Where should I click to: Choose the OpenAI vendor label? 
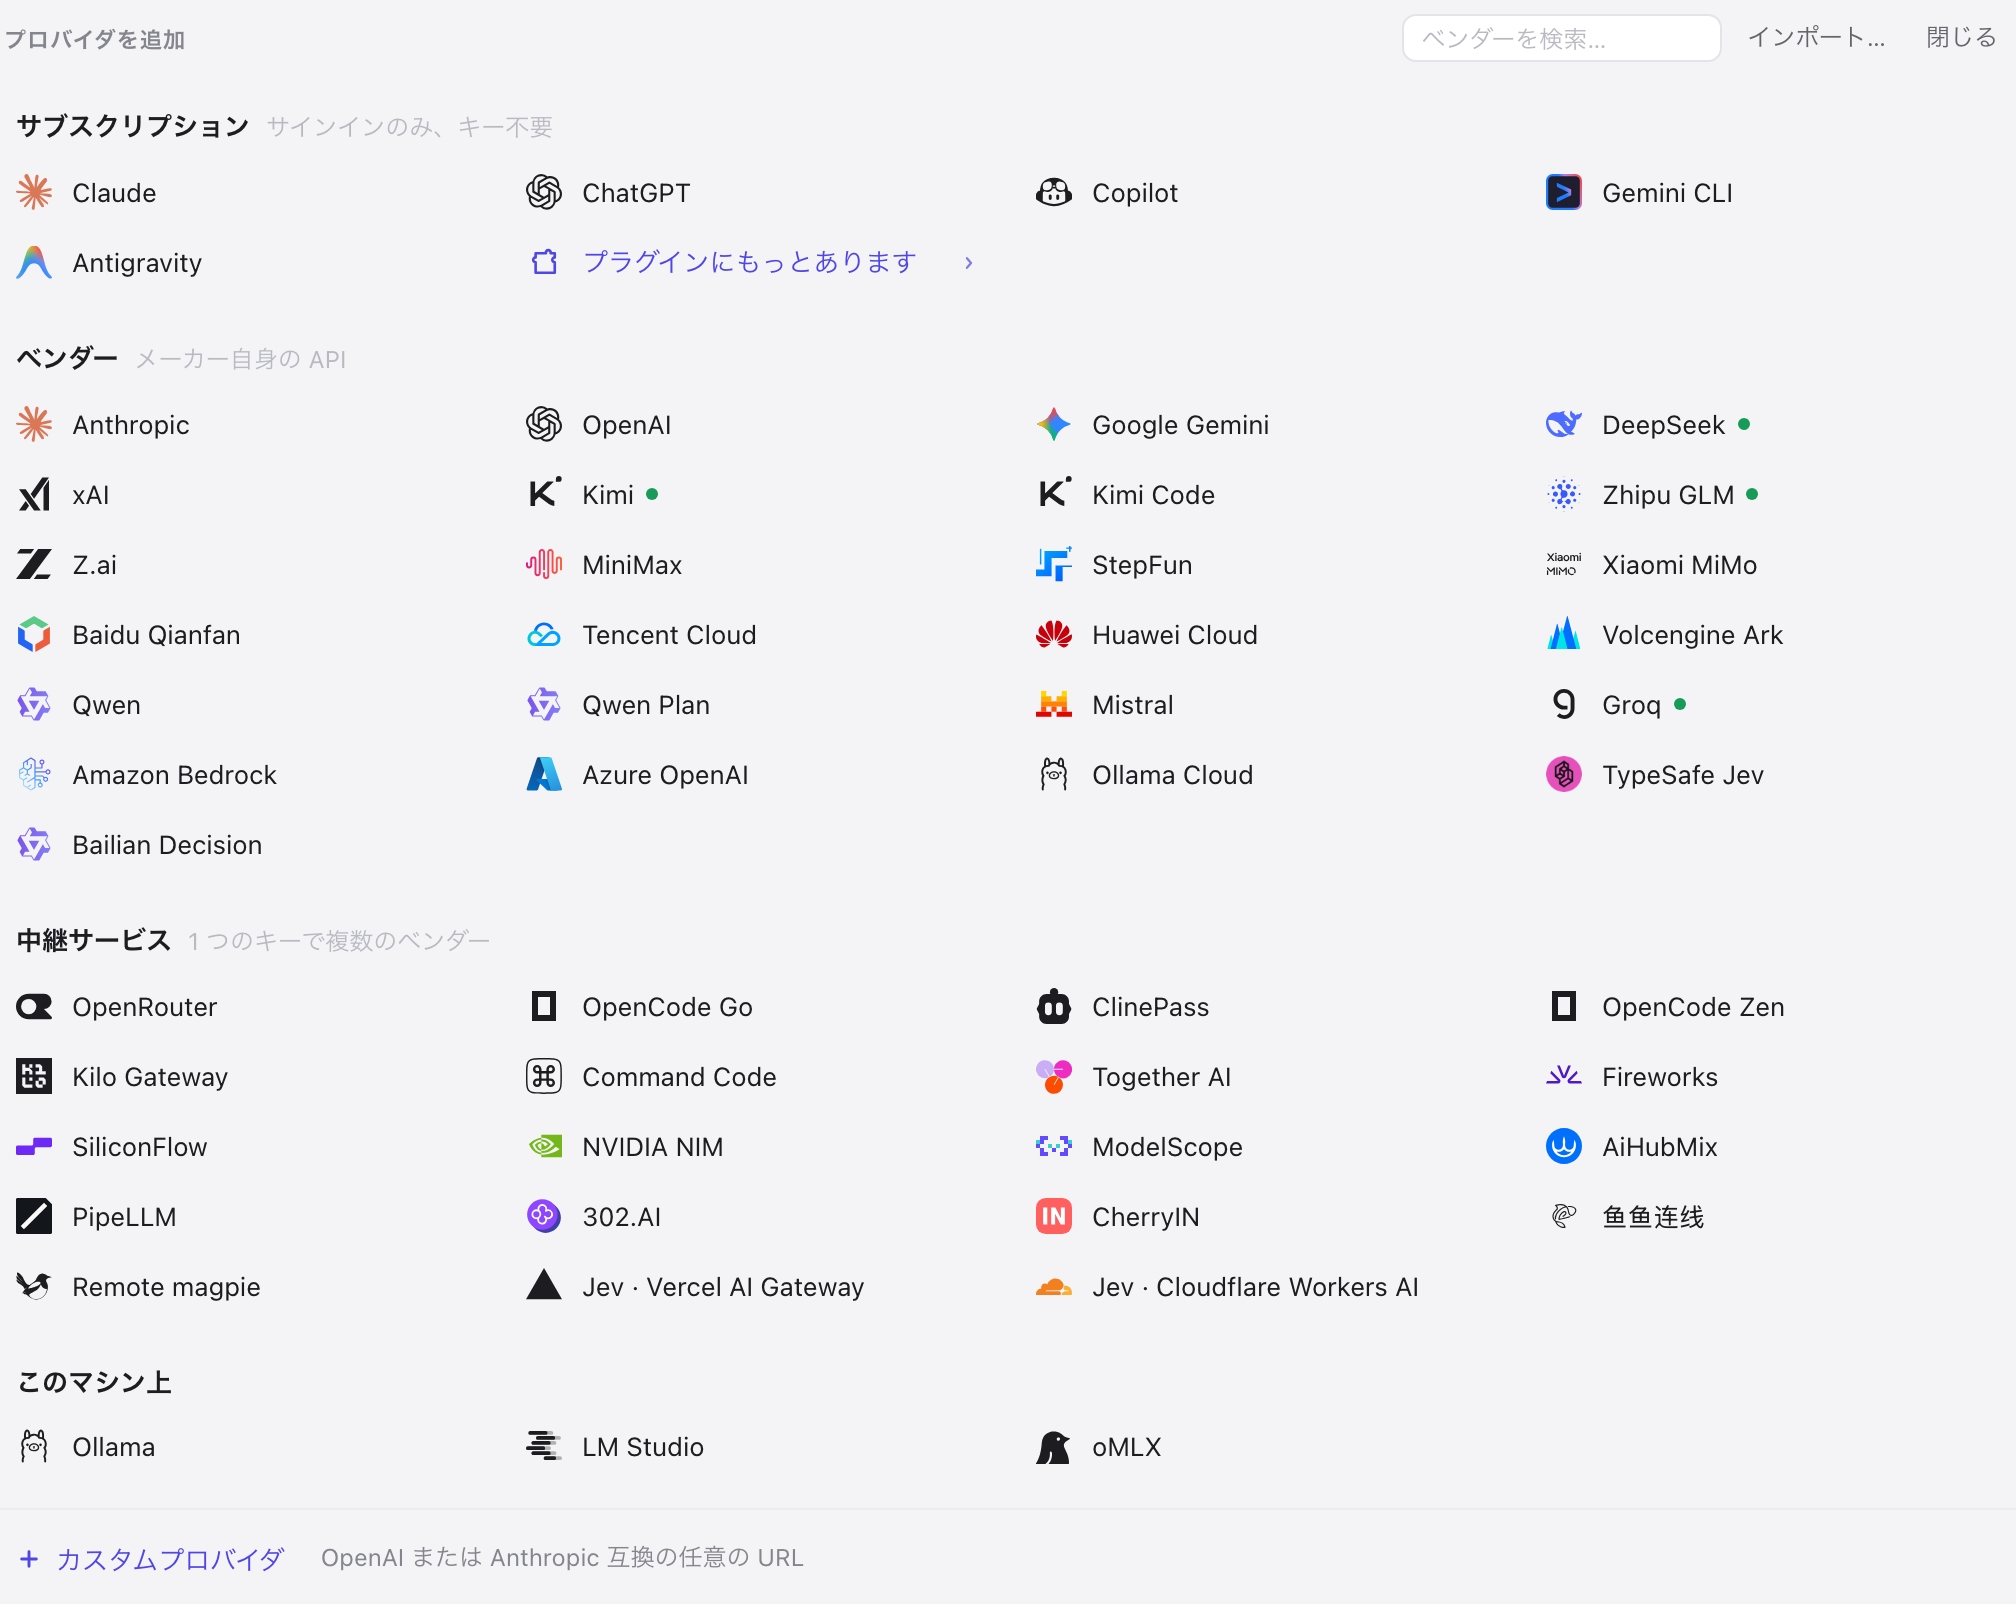(627, 425)
